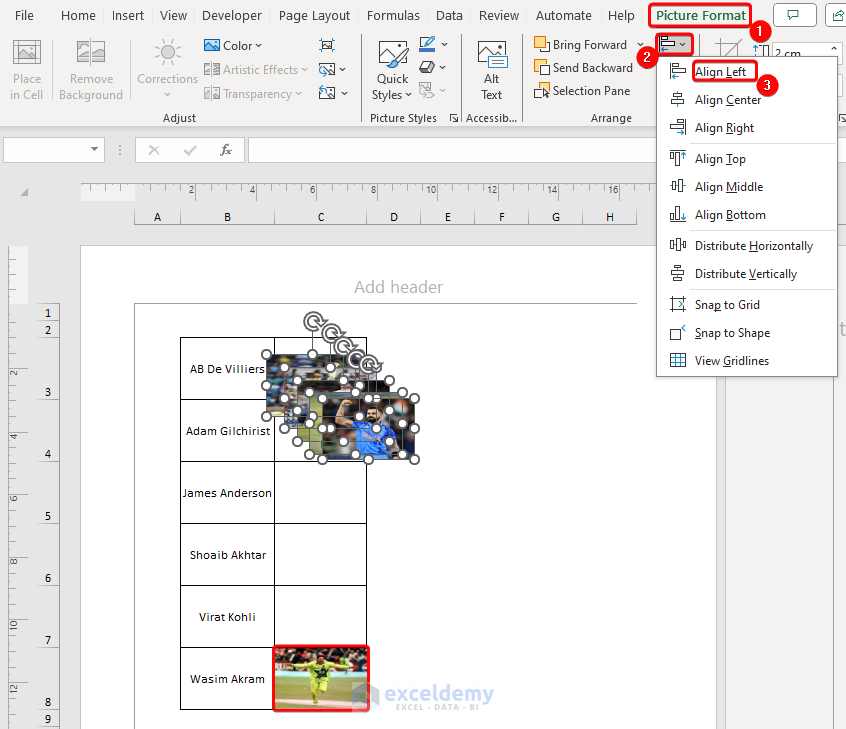Open the Review tab
Viewport: 846px width, 729px height.
[x=499, y=16]
